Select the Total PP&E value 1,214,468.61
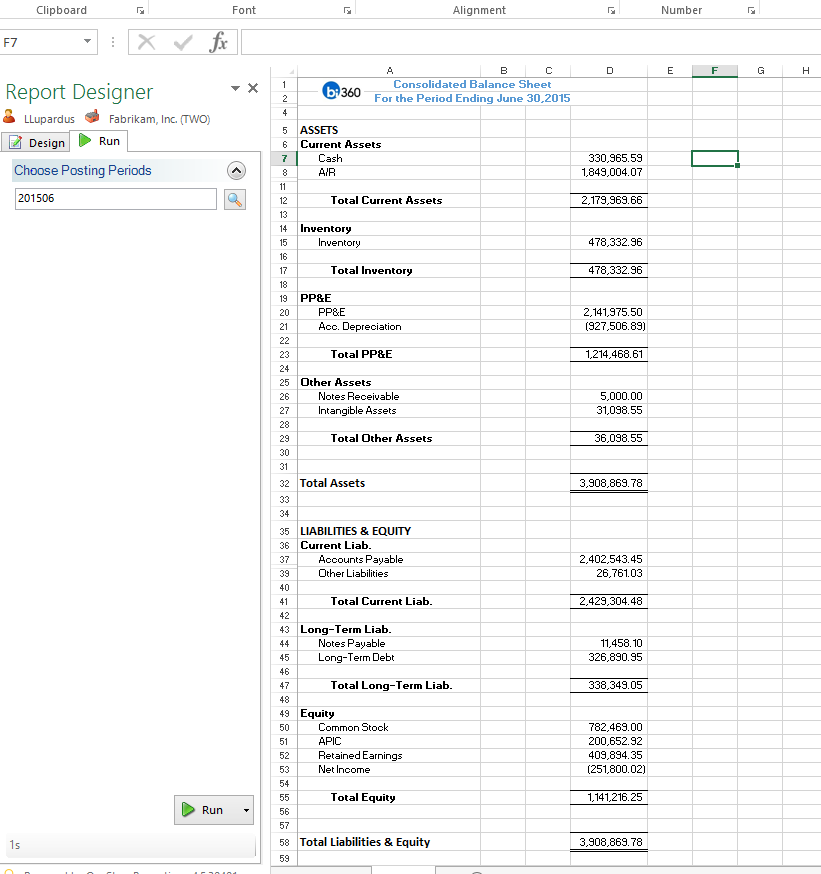This screenshot has height=874, width=821. pyautogui.click(x=609, y=355)
